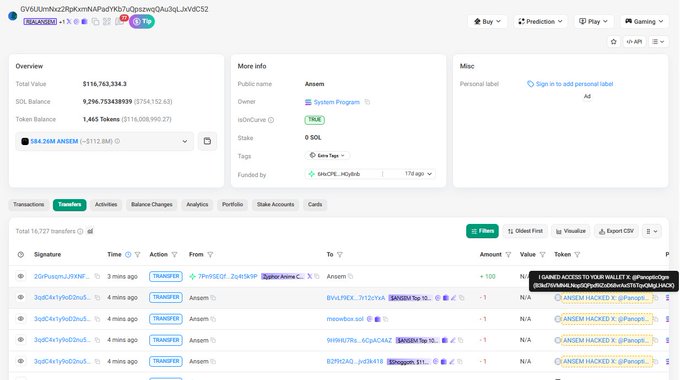Open the 7Pn9SEQf...Zq4t5k9P sender address
Viewport: 680px width, 380px height.
227,276
